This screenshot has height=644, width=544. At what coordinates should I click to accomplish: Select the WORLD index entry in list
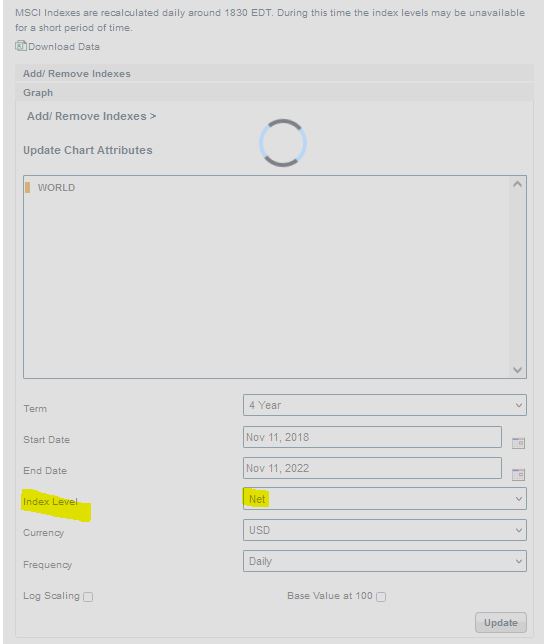coord(56,188)
